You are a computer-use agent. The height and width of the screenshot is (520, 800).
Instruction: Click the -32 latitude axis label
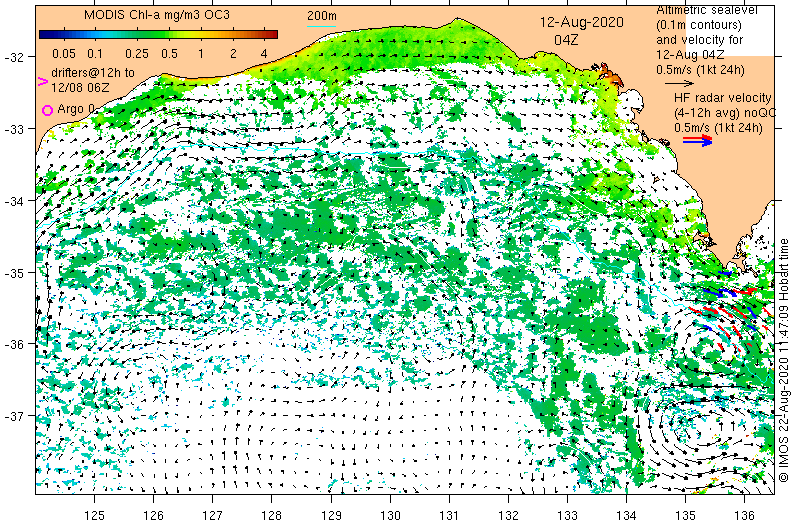pos(13,57)
